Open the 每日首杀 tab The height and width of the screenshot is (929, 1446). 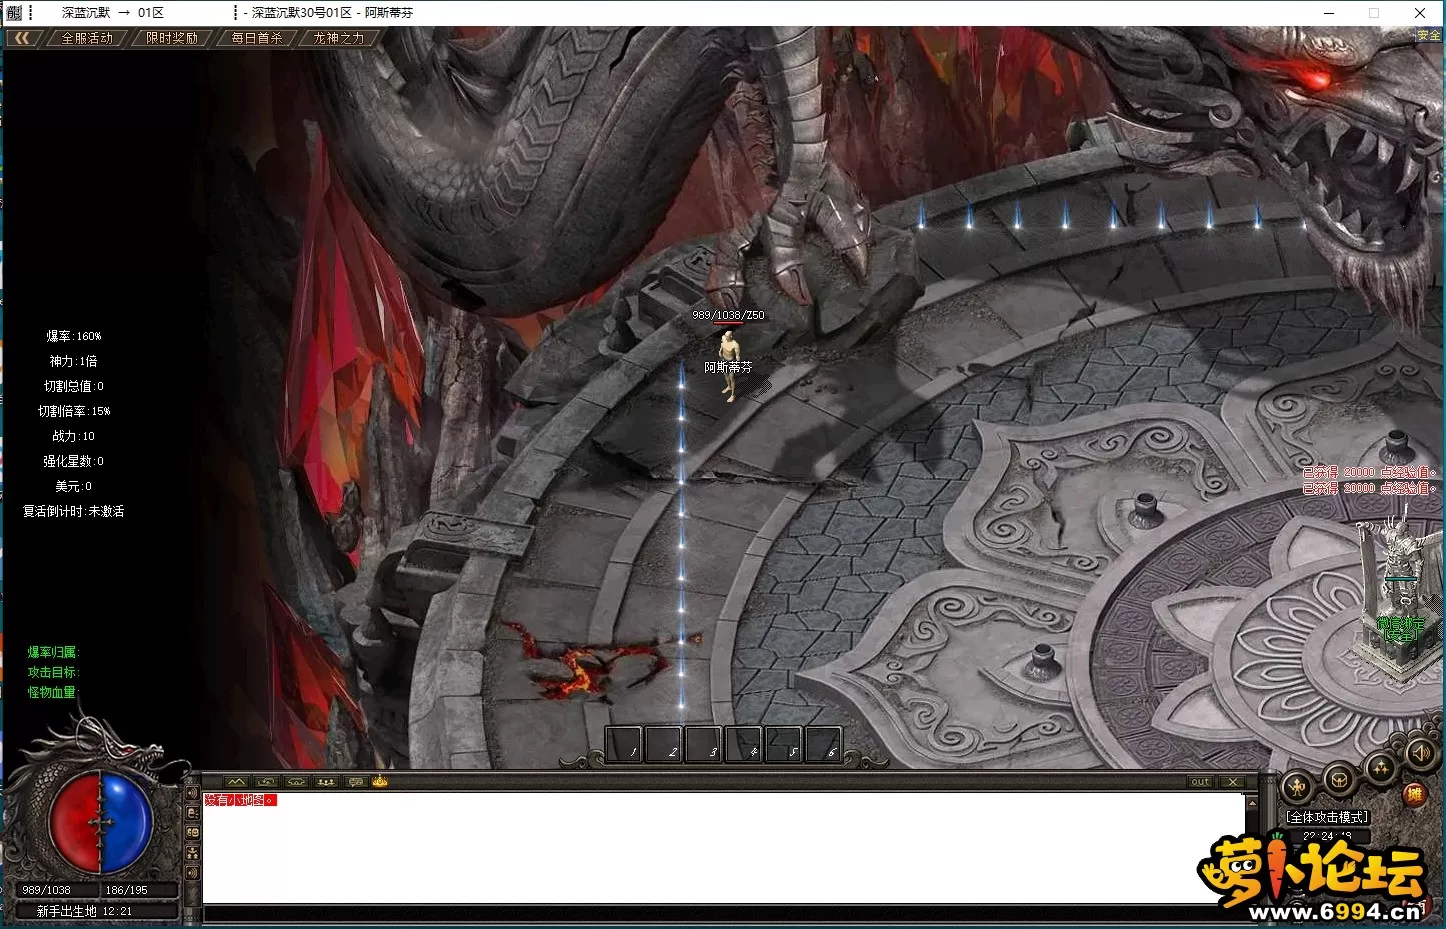click(x=257, y=38)
